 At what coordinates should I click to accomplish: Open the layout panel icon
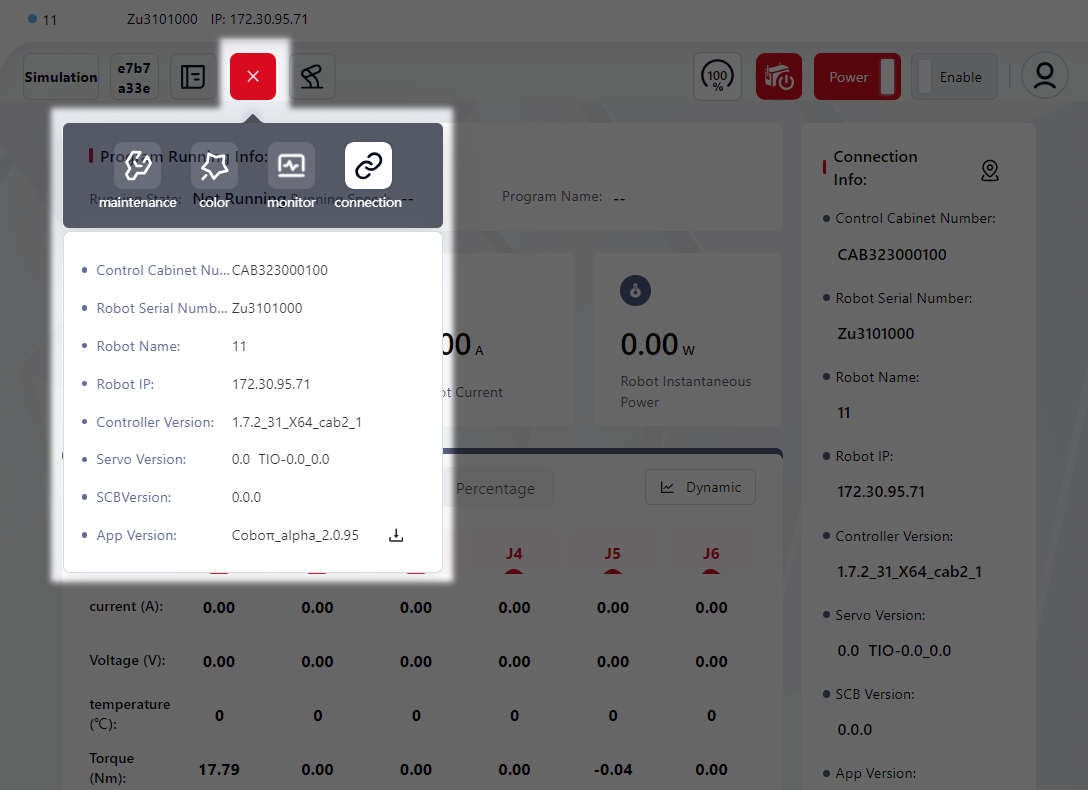[193, 77]
